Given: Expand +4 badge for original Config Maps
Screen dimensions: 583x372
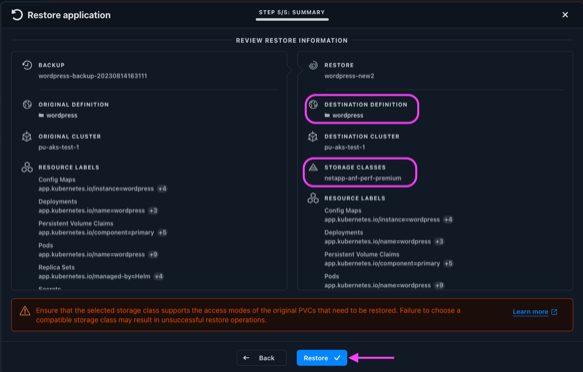Looking at the screenshot, I should coord(162,189).
